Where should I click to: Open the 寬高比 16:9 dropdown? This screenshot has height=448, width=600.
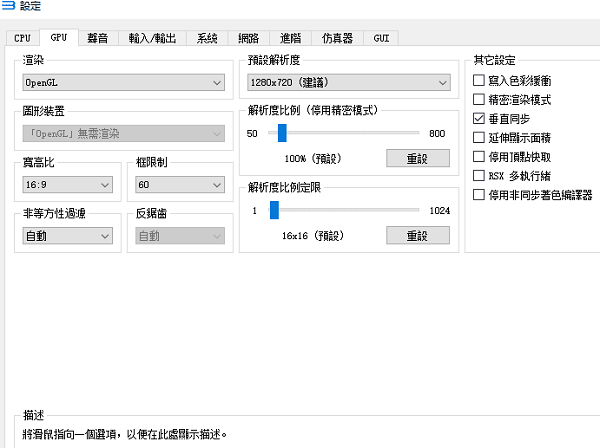[x=67, y=185]
